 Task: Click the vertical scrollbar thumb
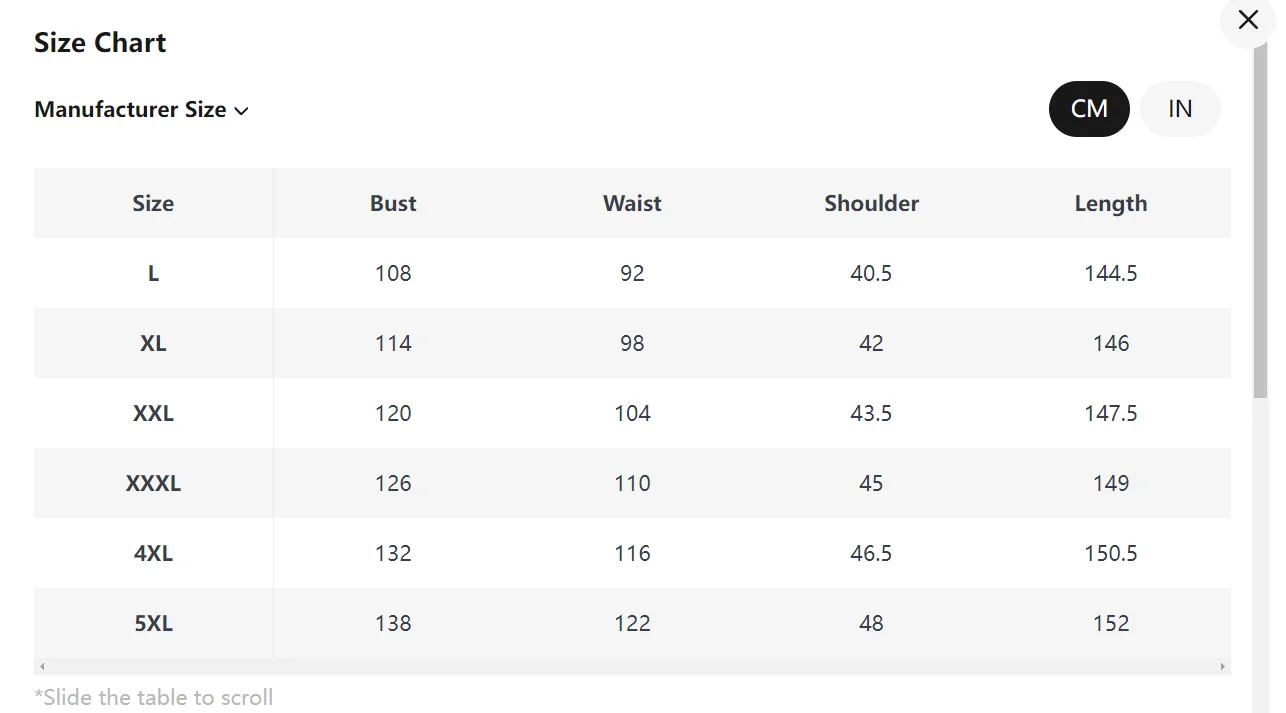coord(1260,220)
